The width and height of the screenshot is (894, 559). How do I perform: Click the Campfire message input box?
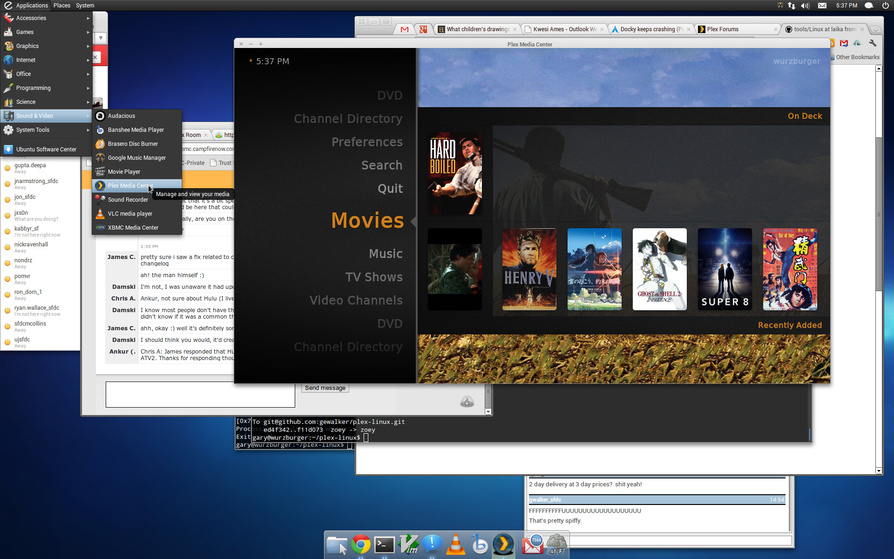[x=200, y=394]
